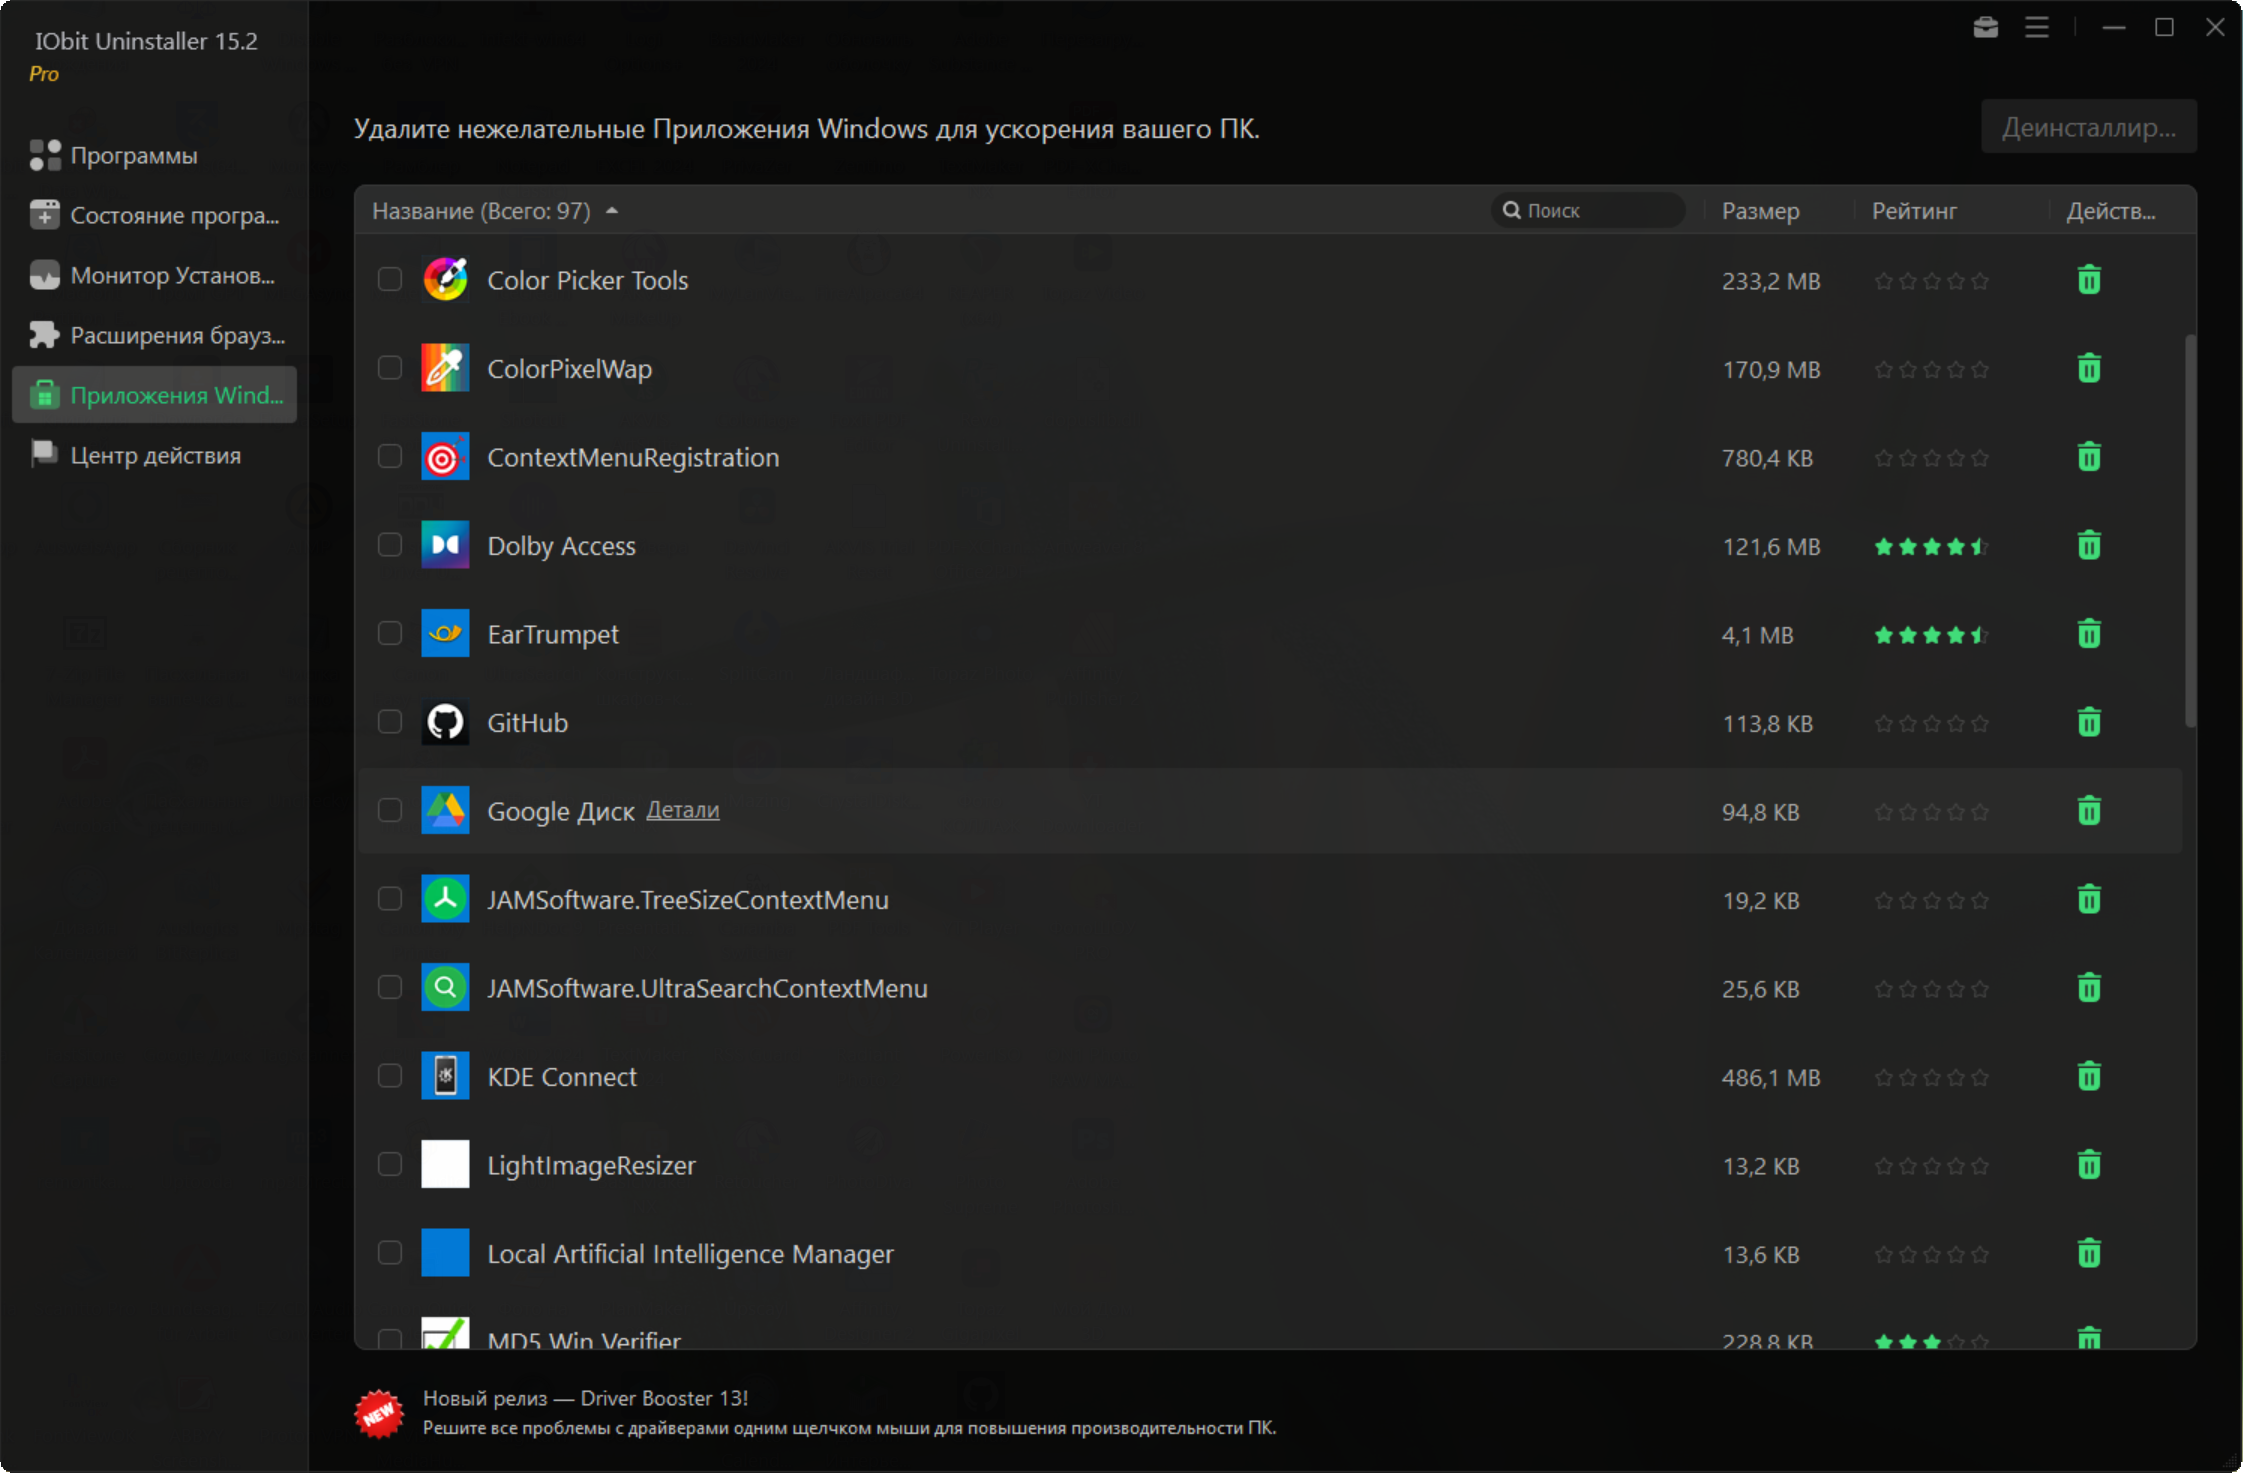Click trash icon for Color Picker Tools

point(2088,280)
